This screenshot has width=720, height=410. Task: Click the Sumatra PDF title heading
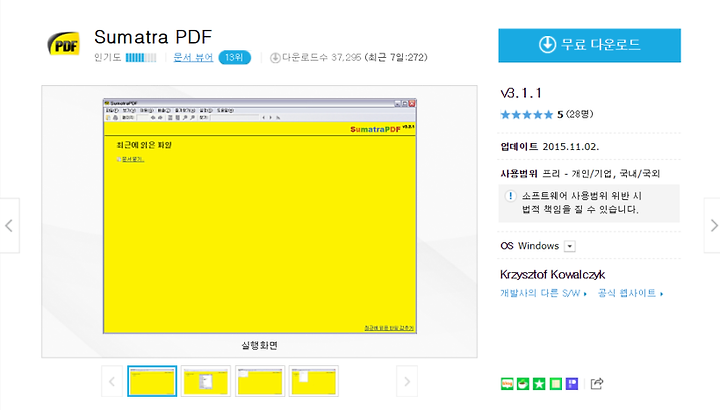point(153,37)
